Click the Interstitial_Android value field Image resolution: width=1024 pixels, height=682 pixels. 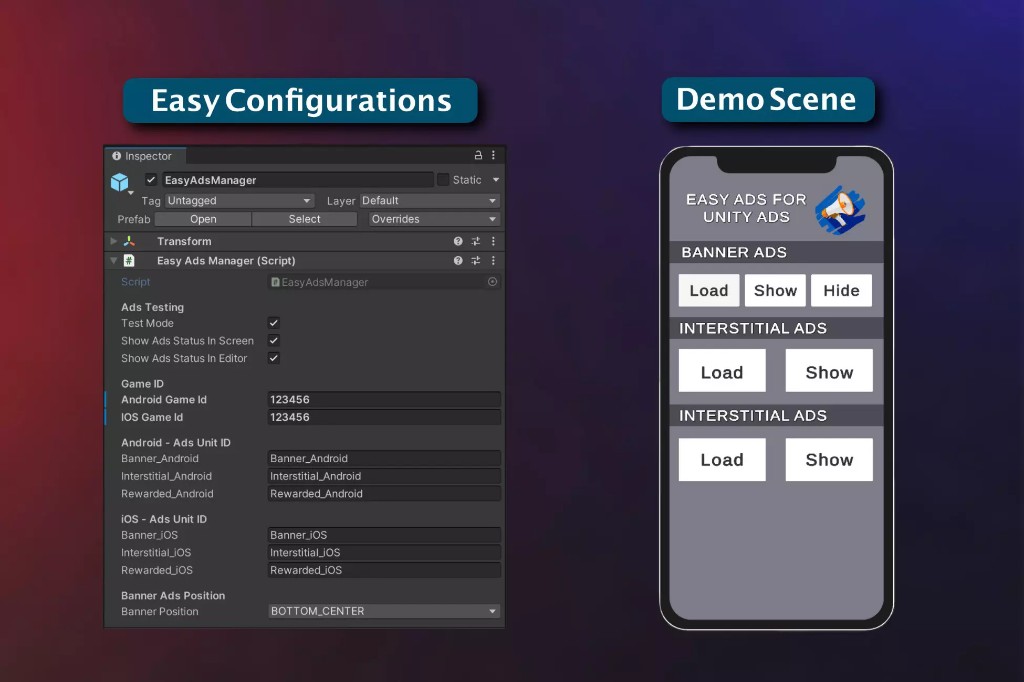pos(384,476)
